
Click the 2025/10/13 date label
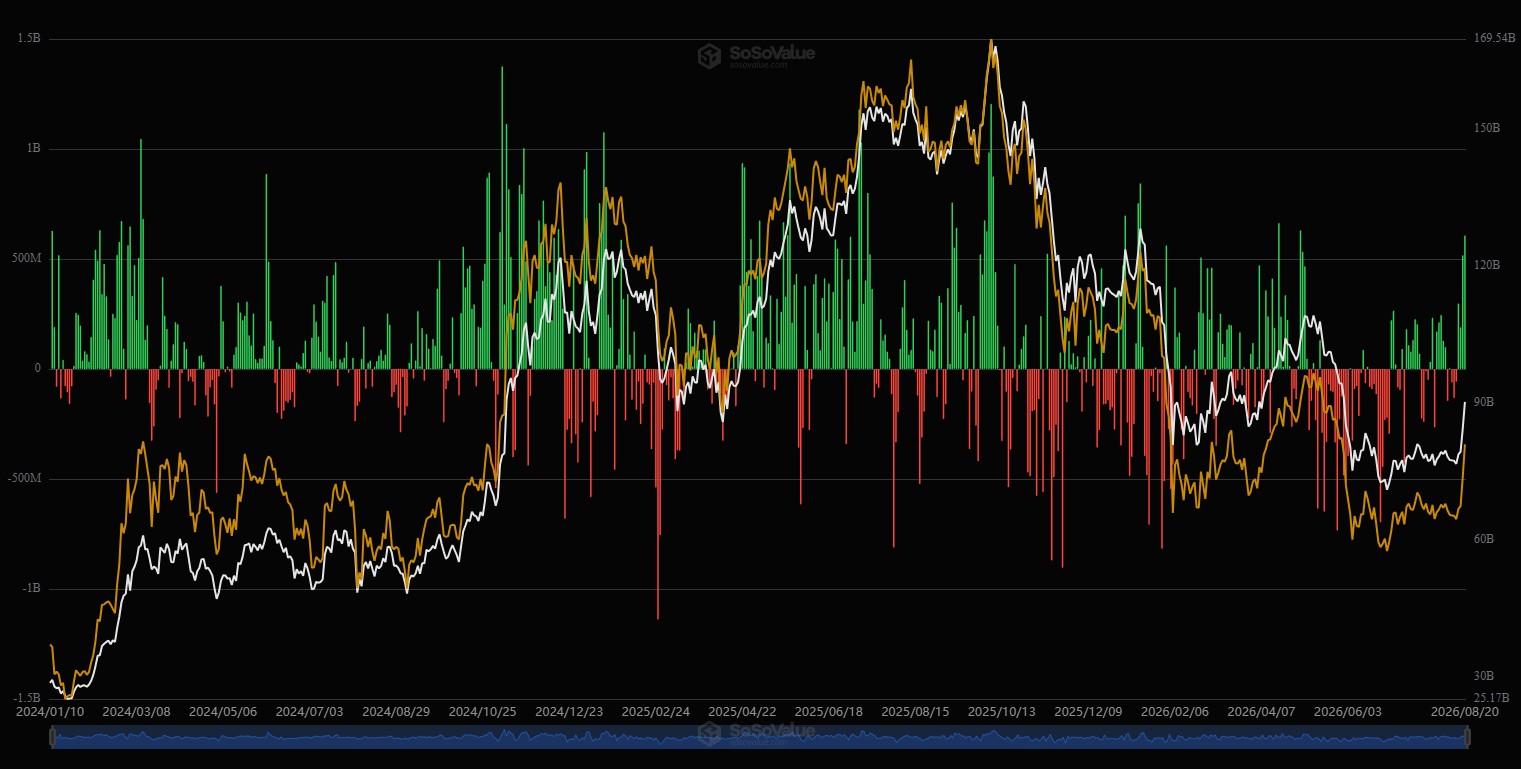click(x=1002, y=712)
